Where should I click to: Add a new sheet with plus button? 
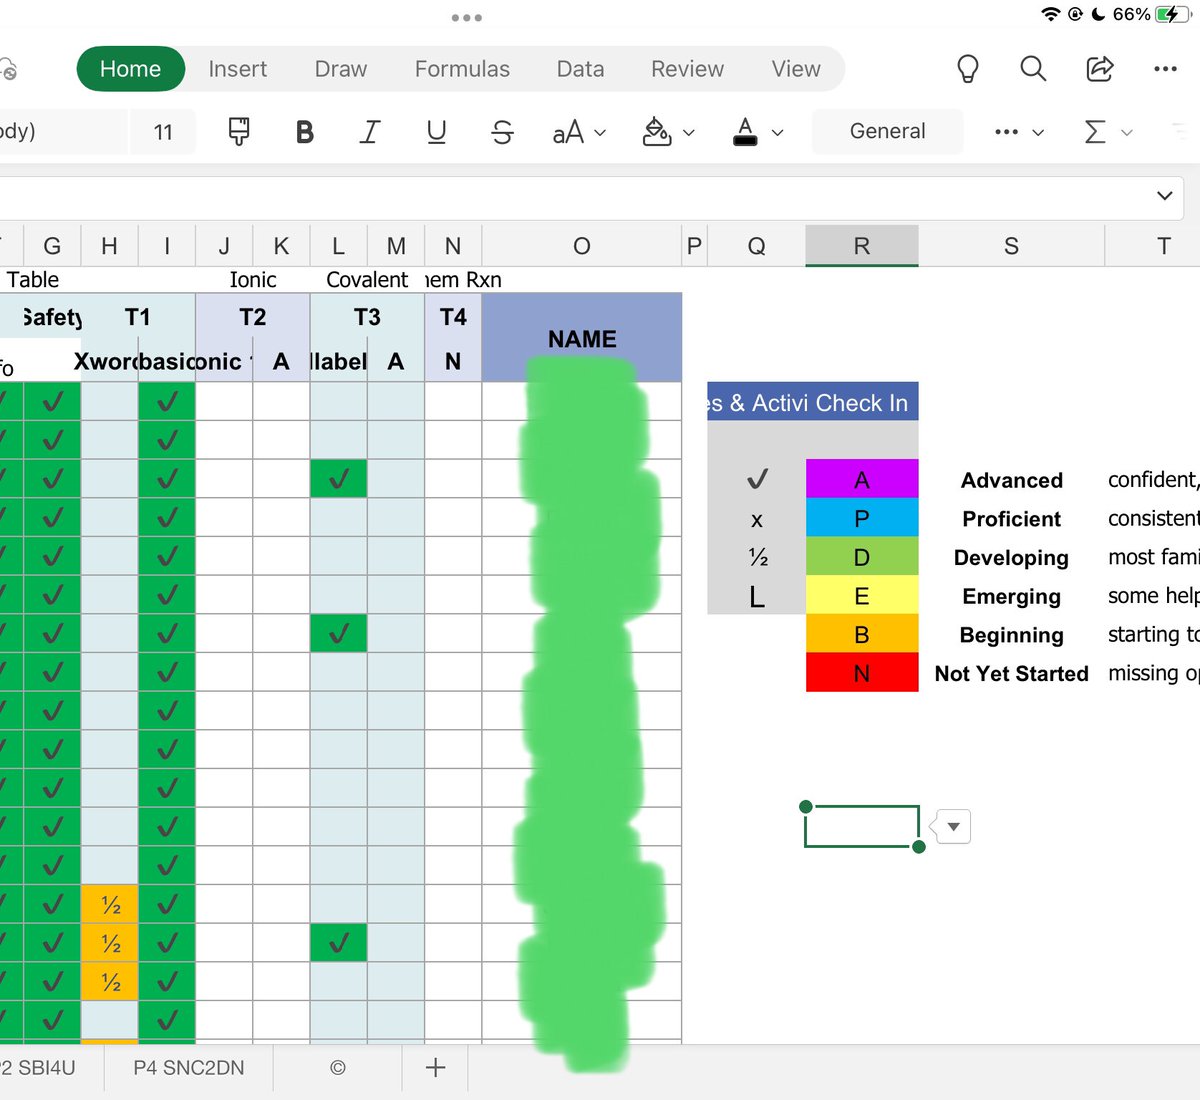(x=435, y=1068)
